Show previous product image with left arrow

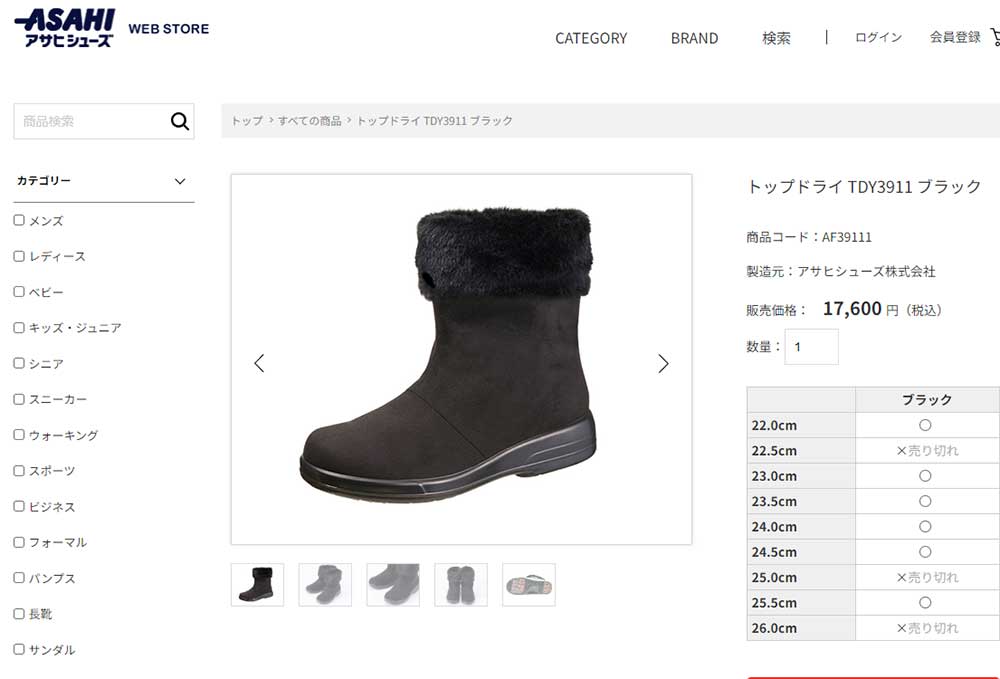tap(259, 363)
